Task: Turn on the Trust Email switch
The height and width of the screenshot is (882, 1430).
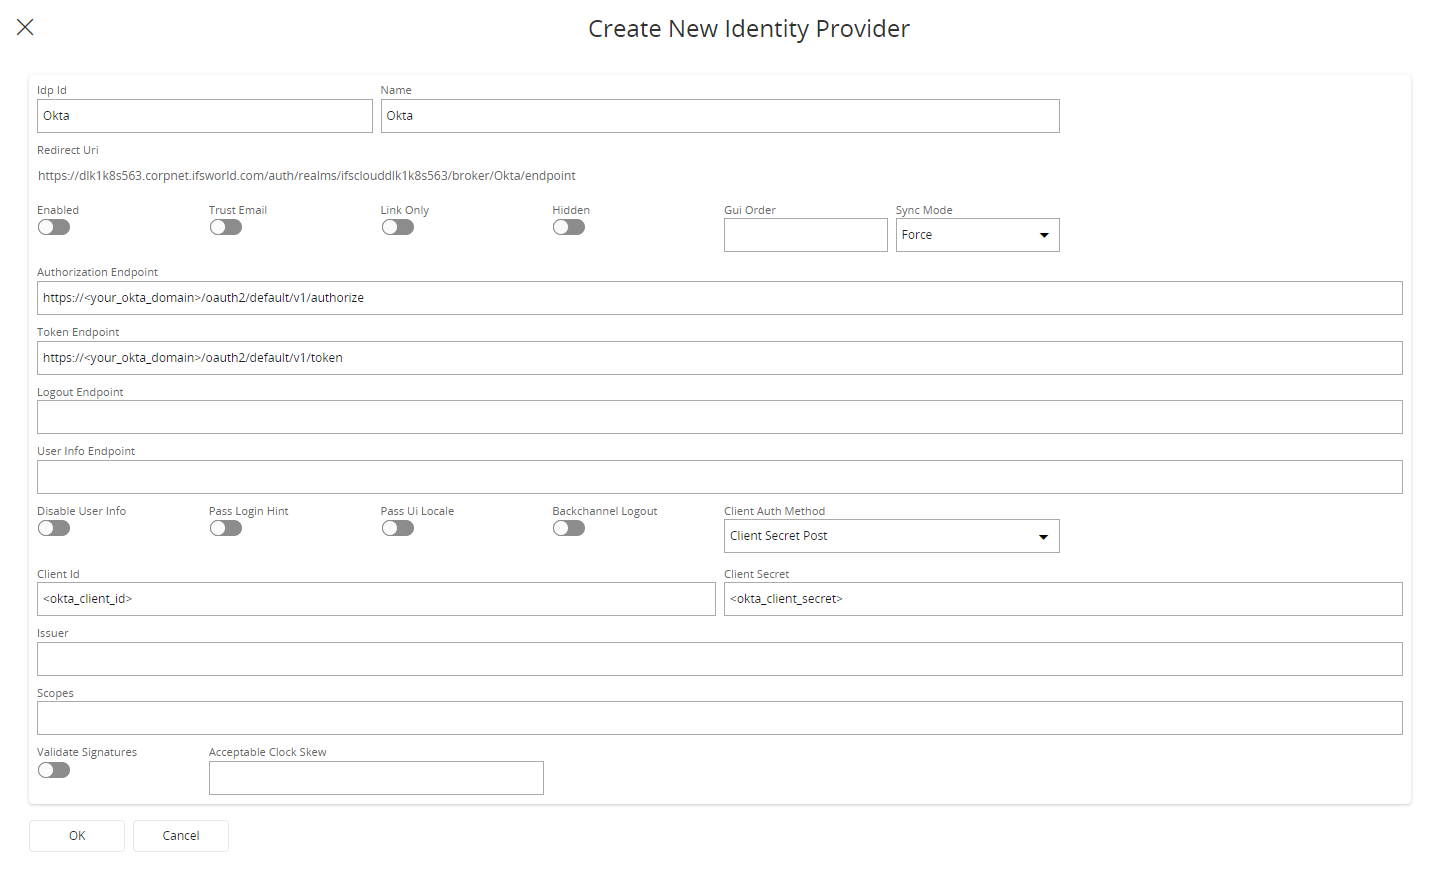Action: tap(226, 227)
